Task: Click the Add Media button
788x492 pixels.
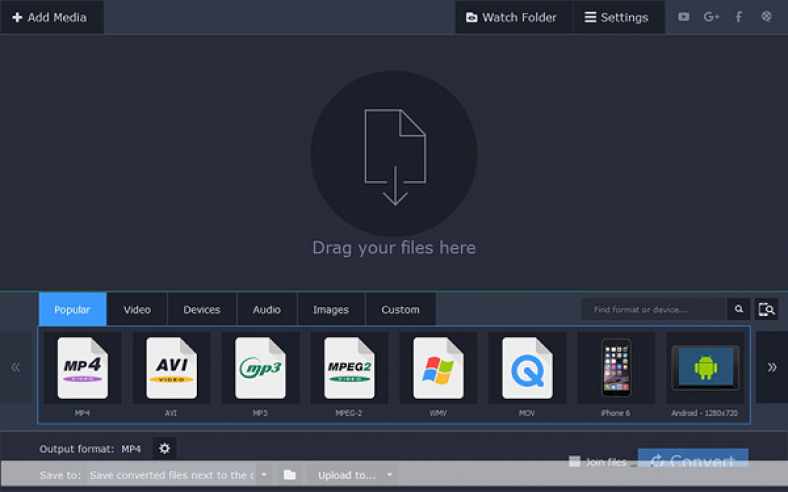Action: click(x=52, y=17)
